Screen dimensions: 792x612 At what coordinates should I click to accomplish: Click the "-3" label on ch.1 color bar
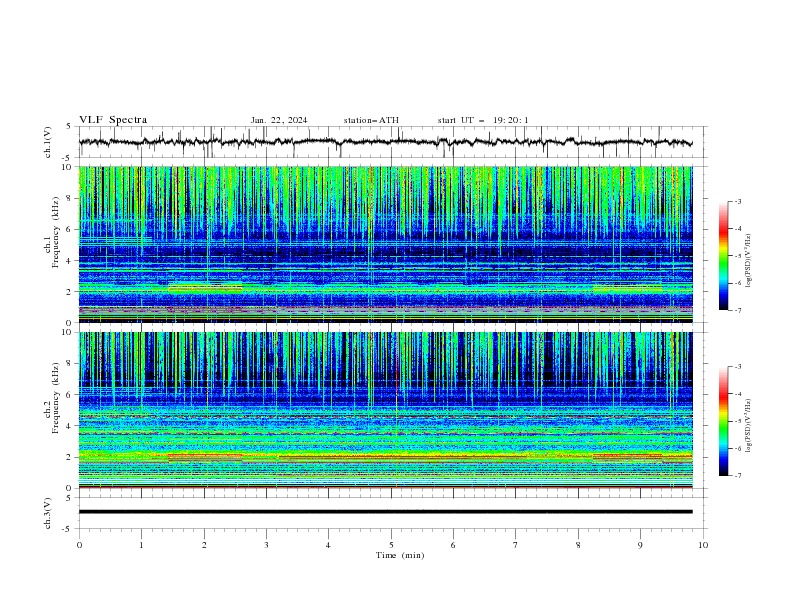click(738, 201)
